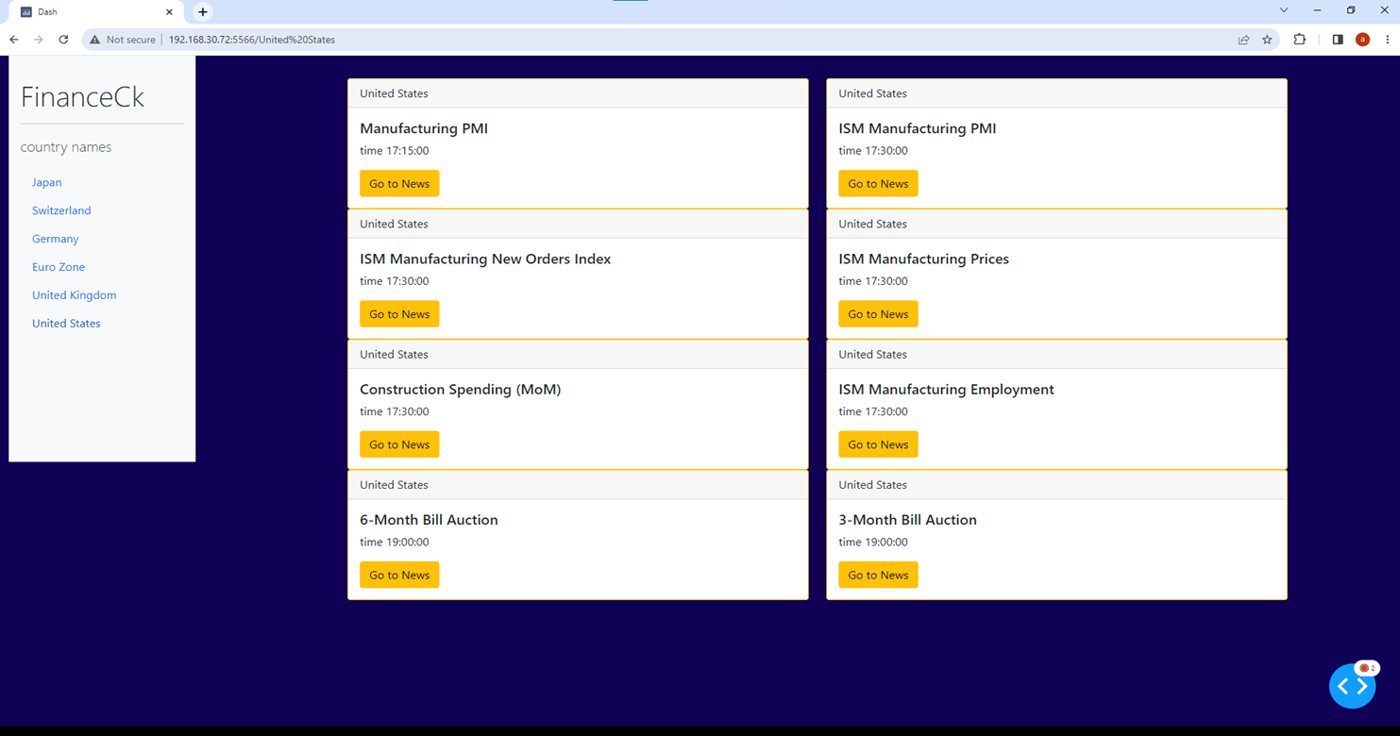Go to News for Construction Spending (MoM)

[399, 445]
